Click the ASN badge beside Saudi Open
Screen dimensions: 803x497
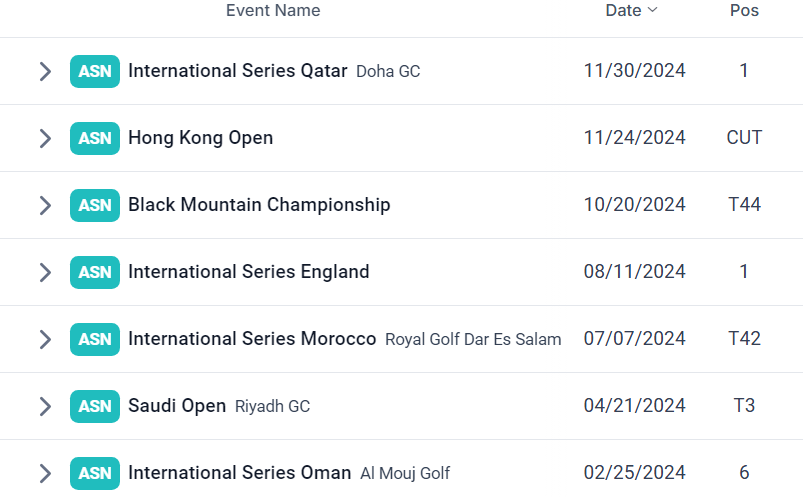[x=95, y=406]
